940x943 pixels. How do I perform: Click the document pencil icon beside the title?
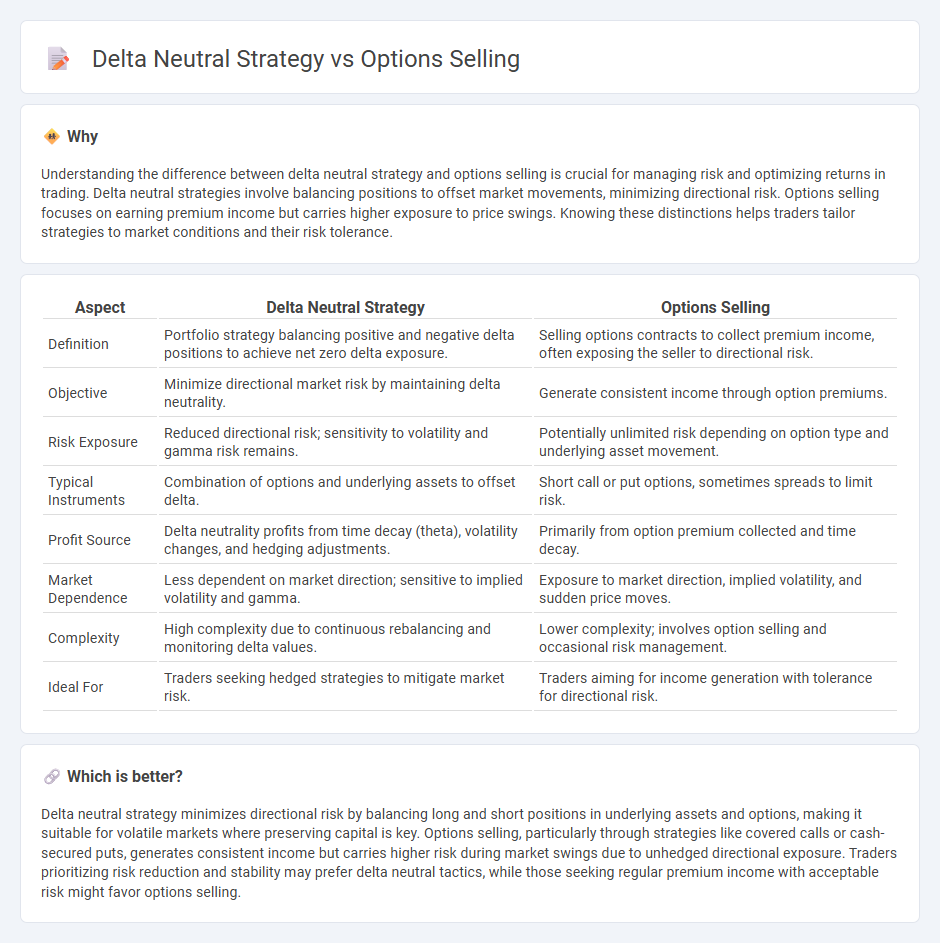pyautogui.click(x=58, y=59)
